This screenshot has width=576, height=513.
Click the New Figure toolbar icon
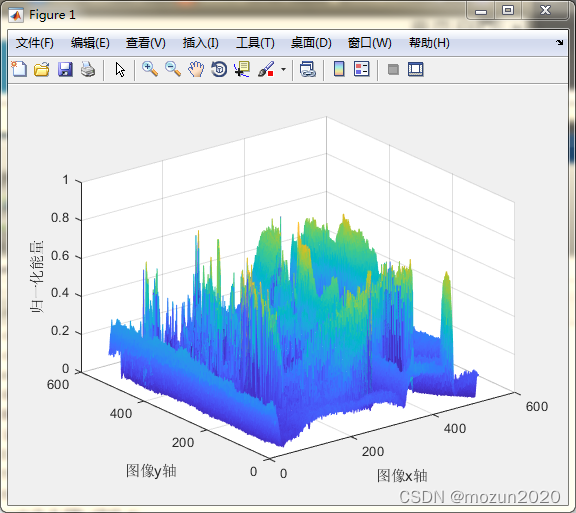[x=19, y=69]
